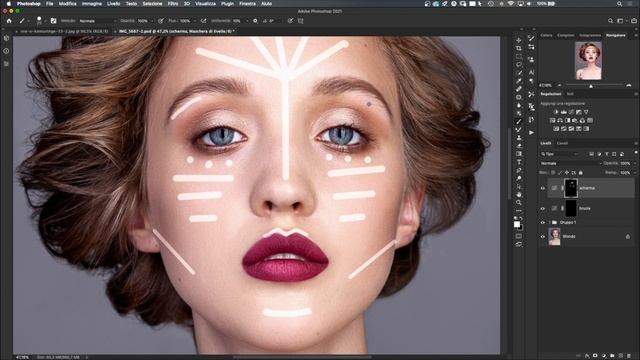Toggle layer filter switch on

636,153
